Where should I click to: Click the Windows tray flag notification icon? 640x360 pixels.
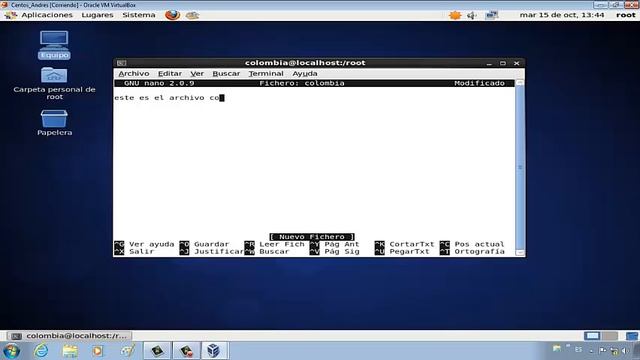pyautogui.click(x=603, y=350)
